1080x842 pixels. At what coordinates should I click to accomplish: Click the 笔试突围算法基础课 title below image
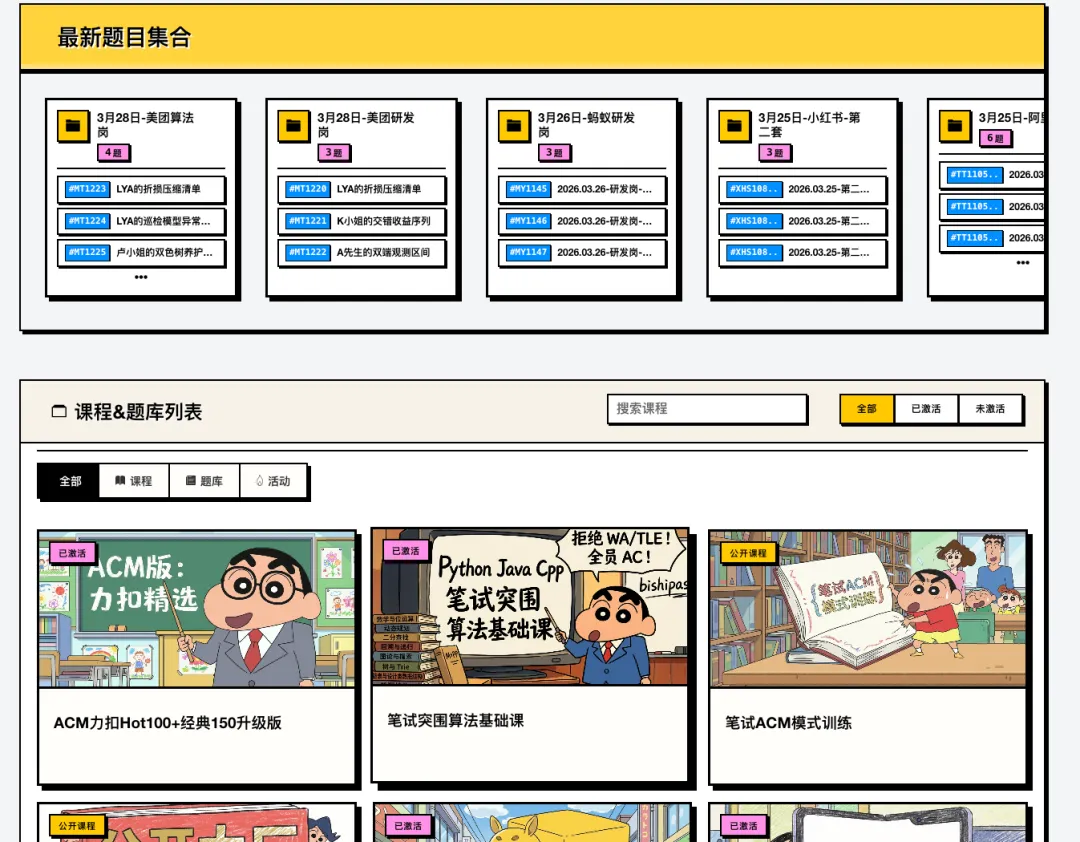point(455,721)
